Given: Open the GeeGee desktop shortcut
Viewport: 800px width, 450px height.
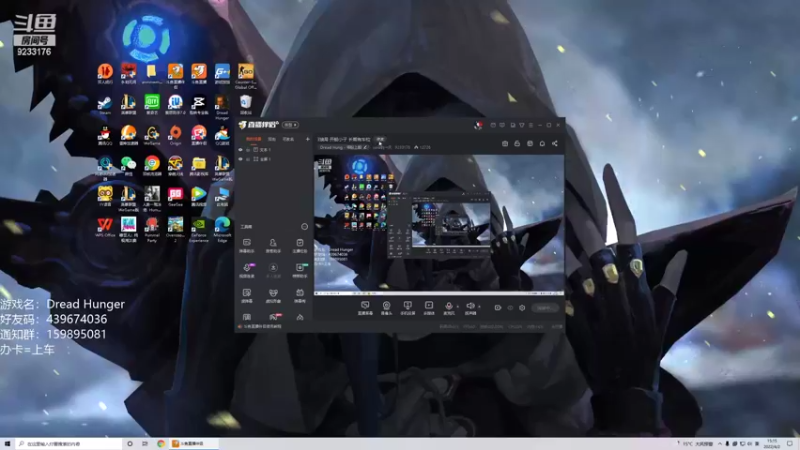Looking at the screenshot, I should (175, 196).
